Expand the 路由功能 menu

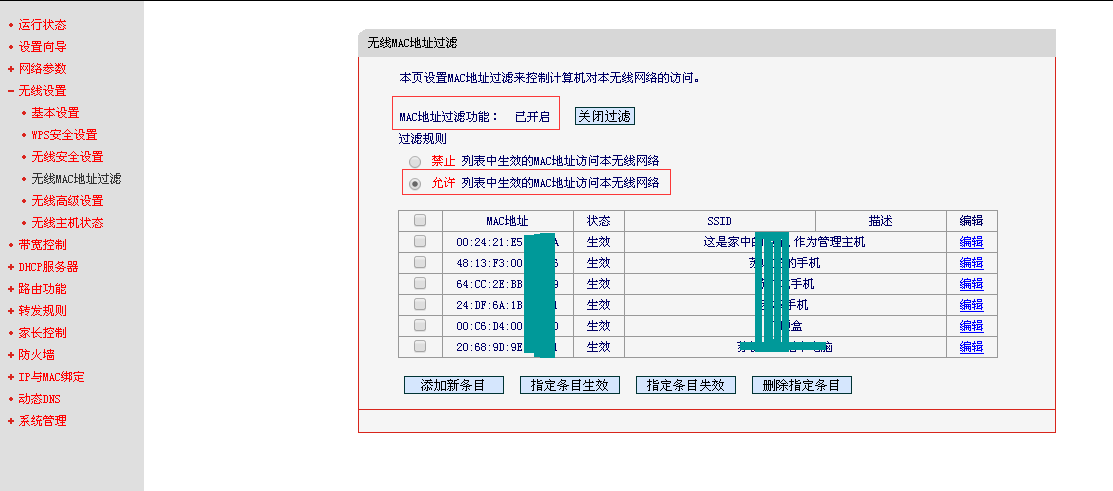(43, 289)
